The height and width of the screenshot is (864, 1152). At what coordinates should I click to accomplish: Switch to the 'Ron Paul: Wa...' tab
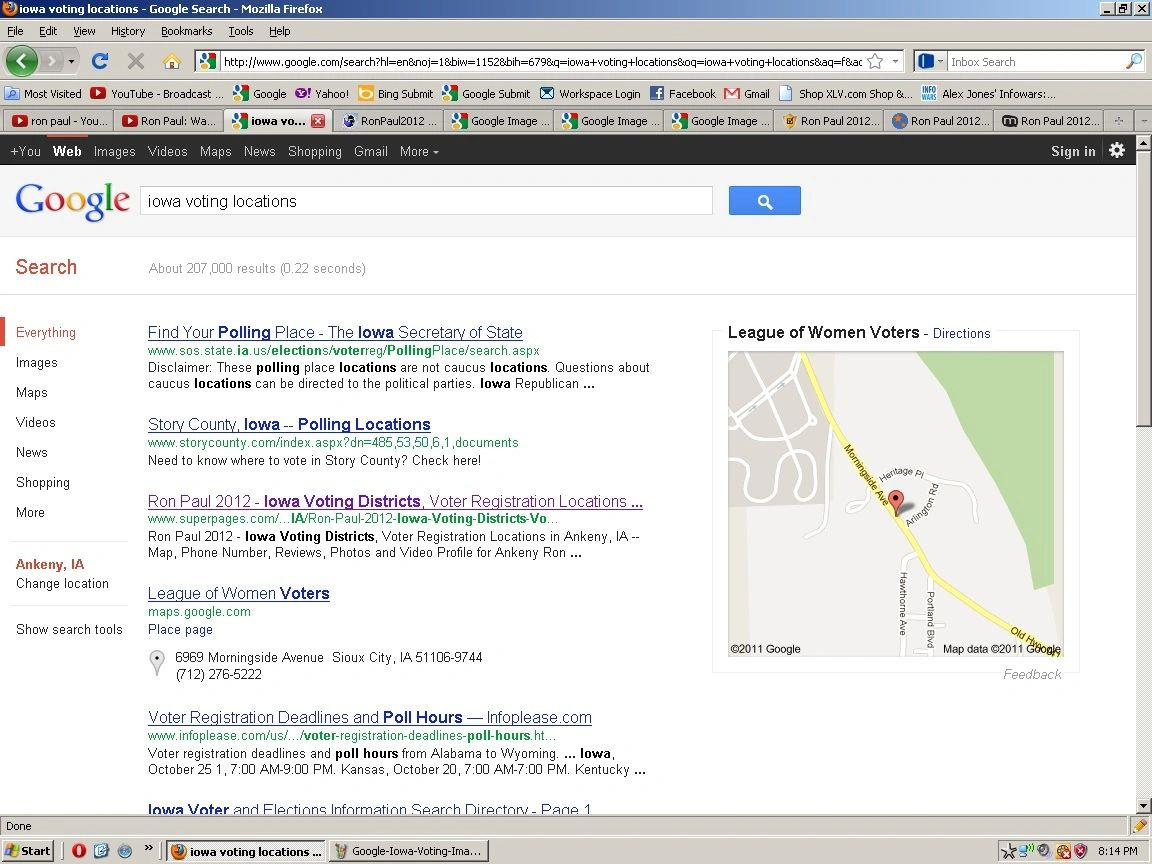168,120
